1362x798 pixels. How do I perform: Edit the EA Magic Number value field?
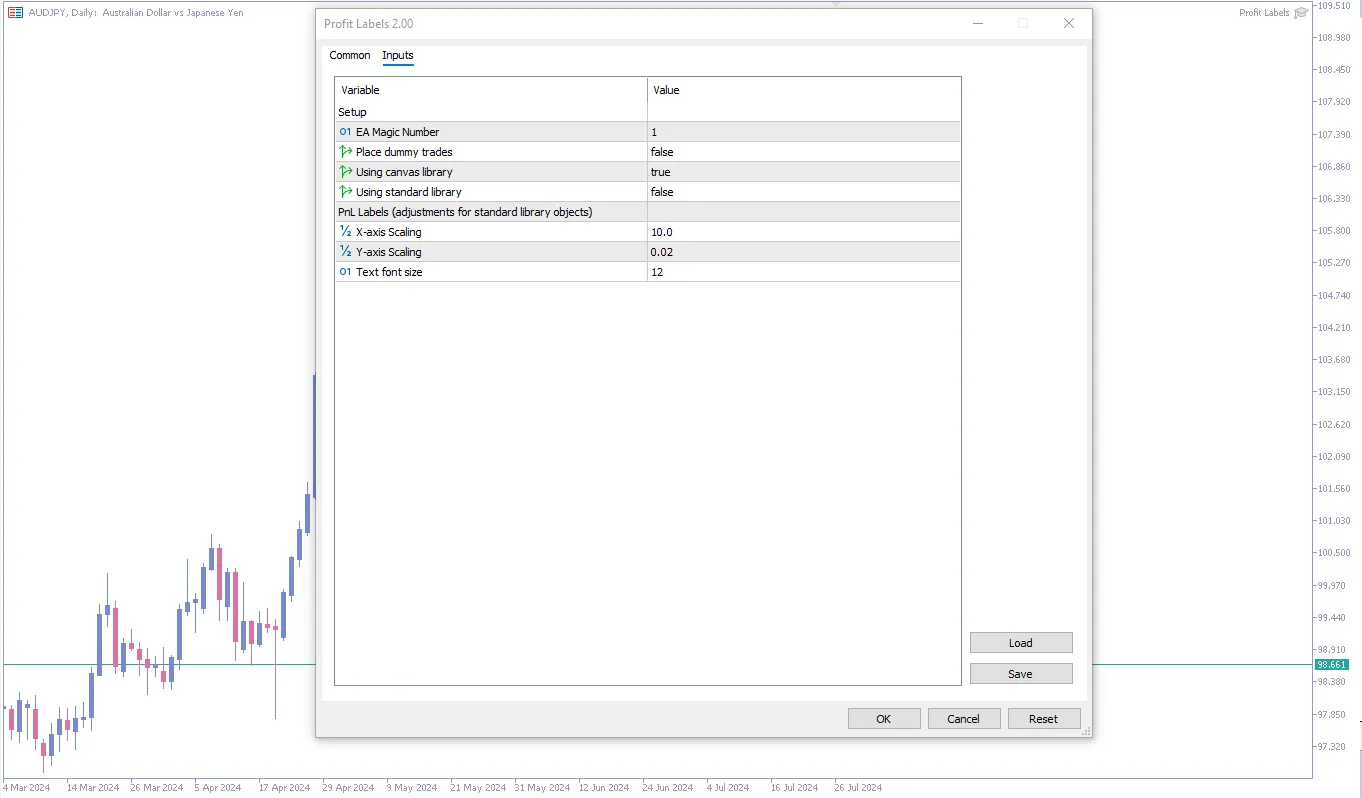(803, 132)
